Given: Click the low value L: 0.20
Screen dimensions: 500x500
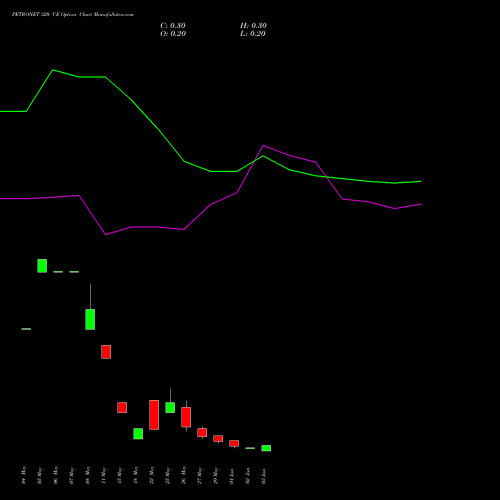Looking at the screenshot, I should [253, 34].
